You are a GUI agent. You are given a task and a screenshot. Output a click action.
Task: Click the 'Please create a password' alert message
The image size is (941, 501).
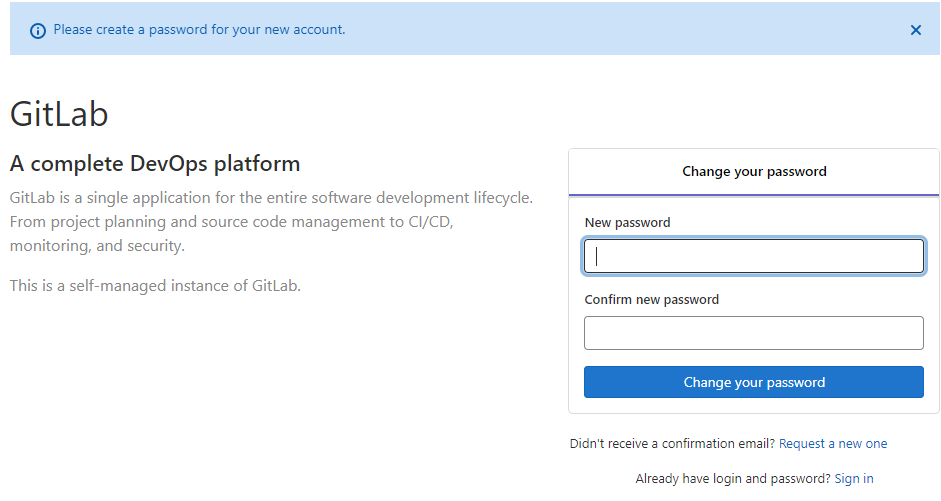(199, 30)
